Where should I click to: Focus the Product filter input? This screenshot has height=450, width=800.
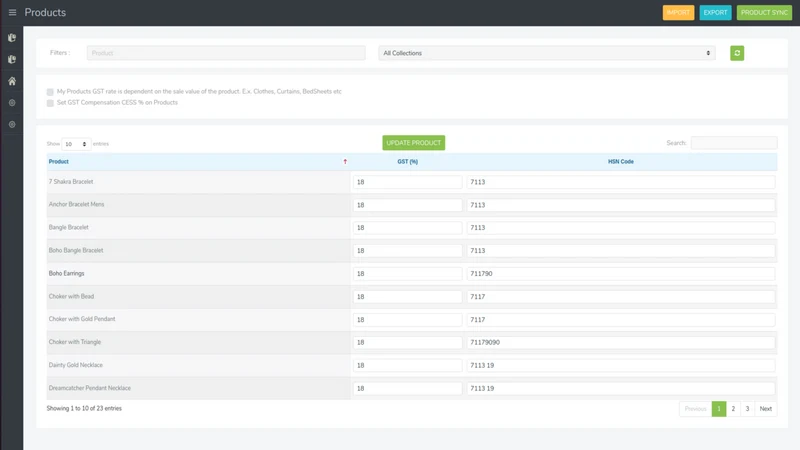click(x=226, y=53)
